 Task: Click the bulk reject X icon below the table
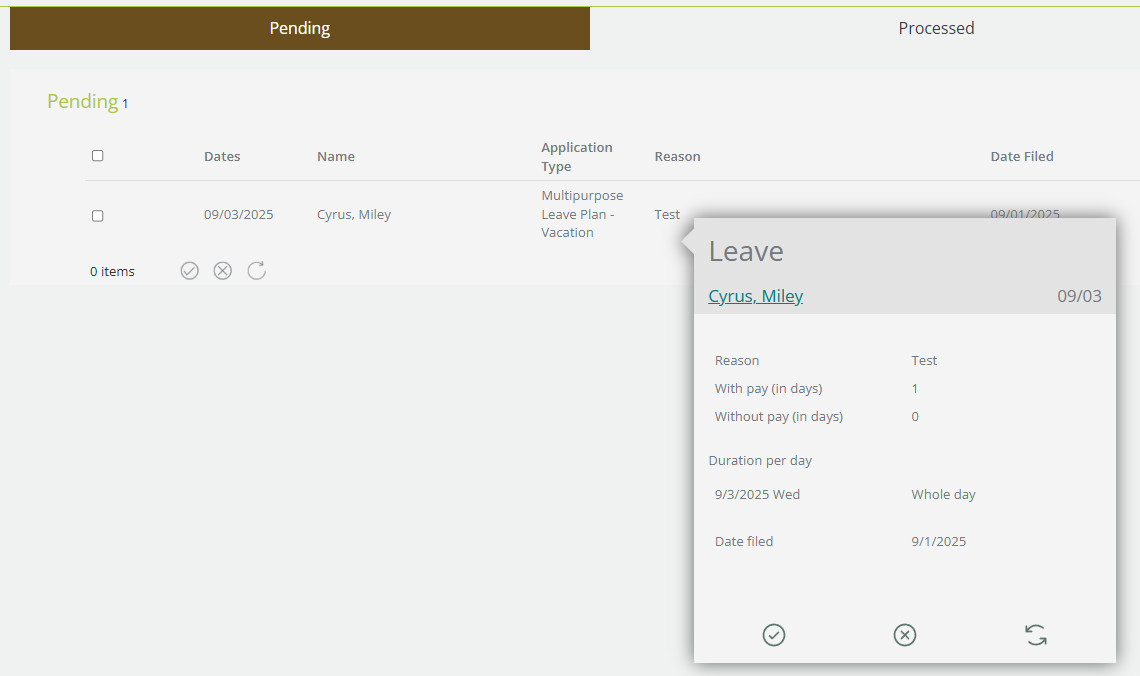[x=223, y=271]
